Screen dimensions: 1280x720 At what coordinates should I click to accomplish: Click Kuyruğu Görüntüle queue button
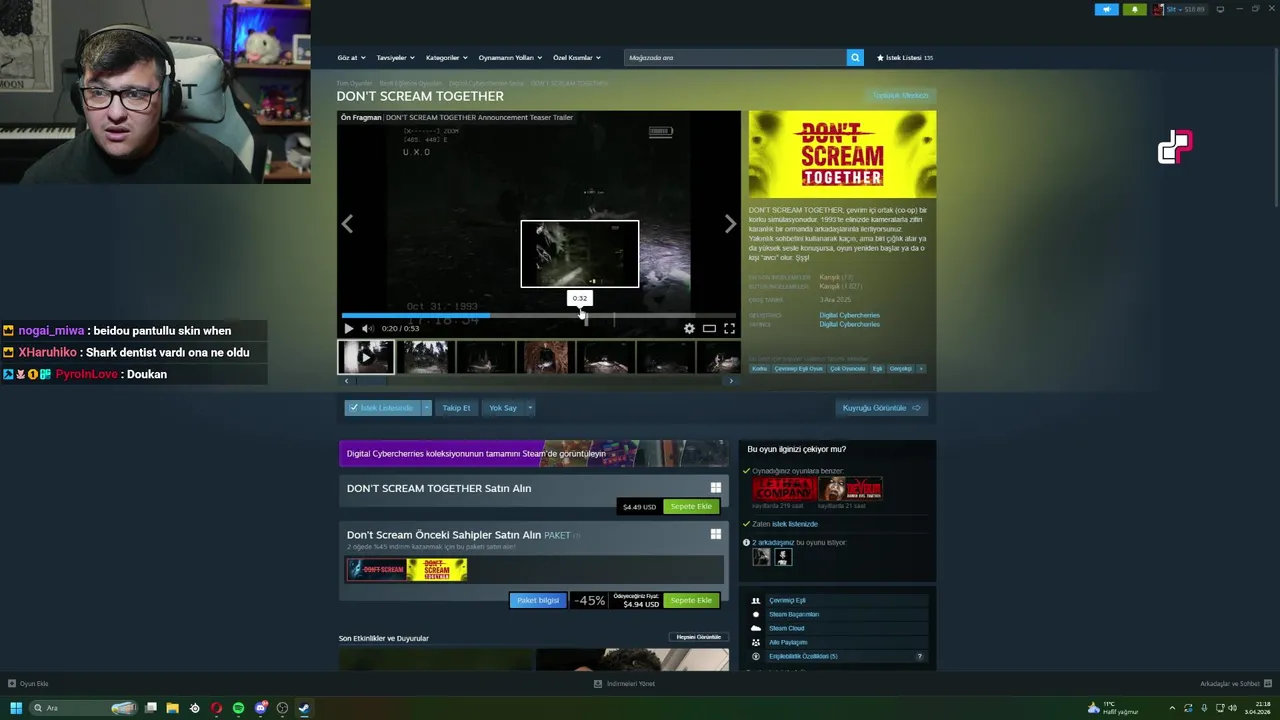tap(881, 408)
